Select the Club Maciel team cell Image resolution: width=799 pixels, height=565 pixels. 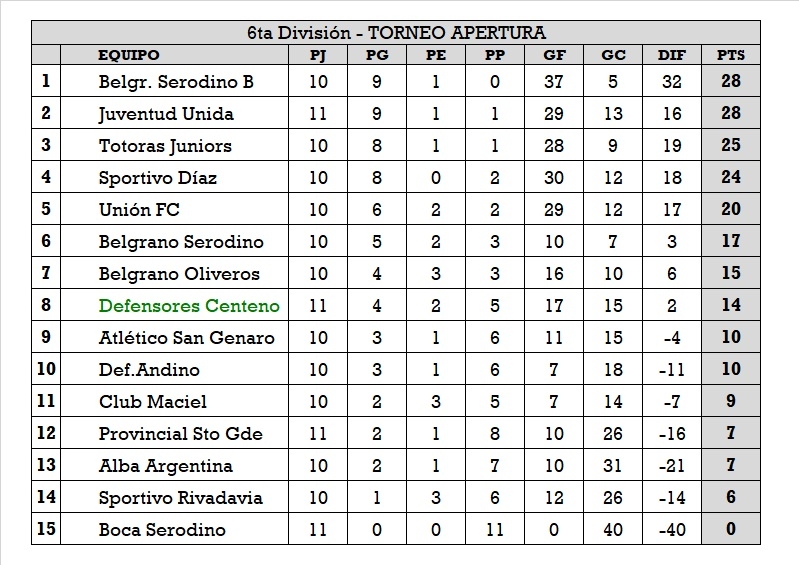pyautogui.click(x=153, y=402)
